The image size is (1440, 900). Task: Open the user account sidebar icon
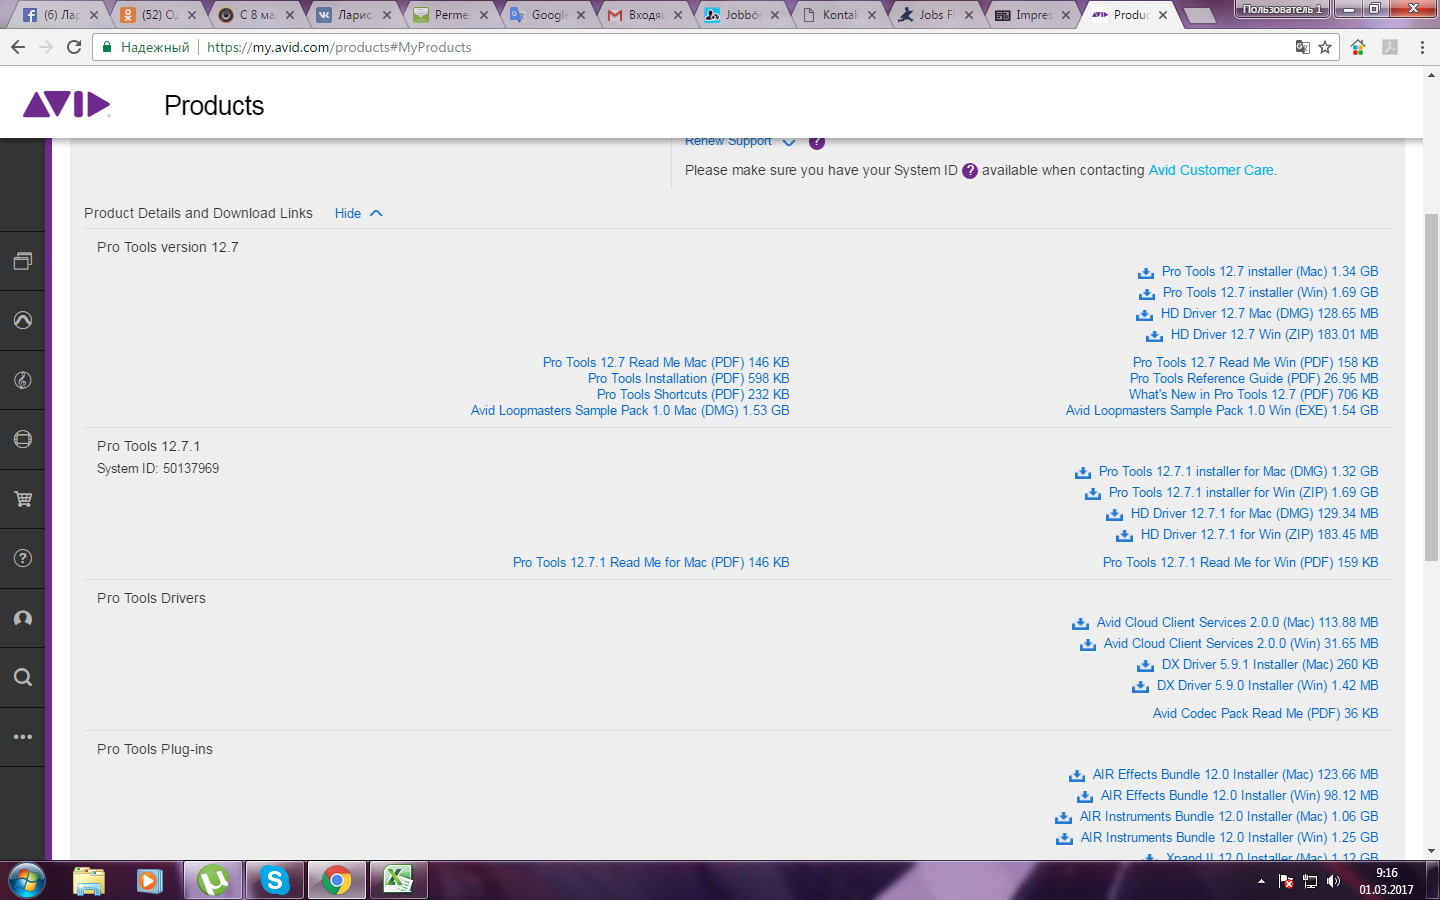pos(22,618)
